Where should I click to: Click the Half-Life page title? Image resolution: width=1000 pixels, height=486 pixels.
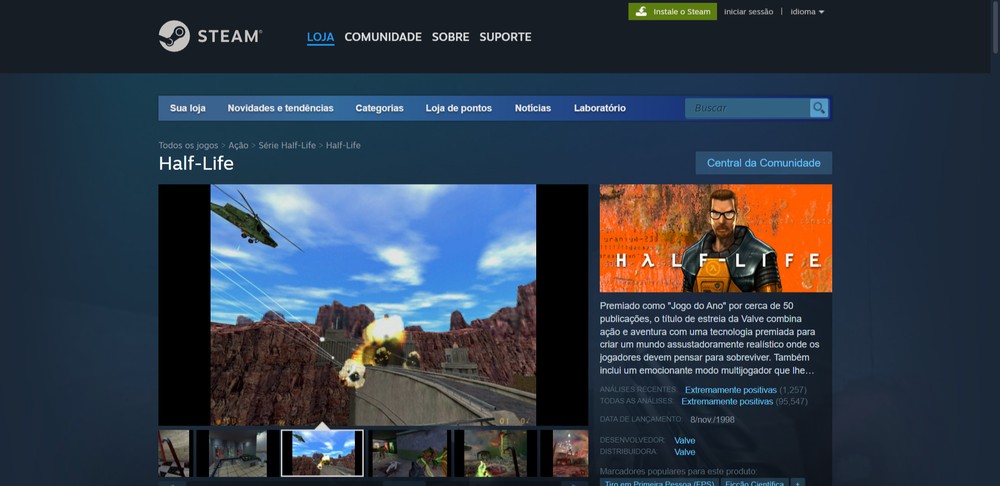(x=196, y=163)
